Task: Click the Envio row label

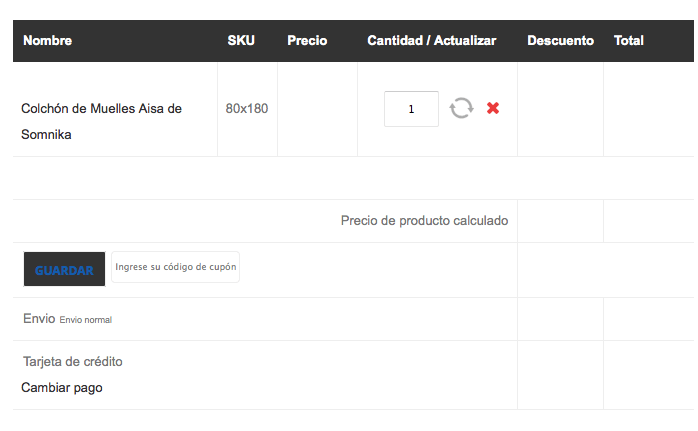Action: click(x=39, y=319)
